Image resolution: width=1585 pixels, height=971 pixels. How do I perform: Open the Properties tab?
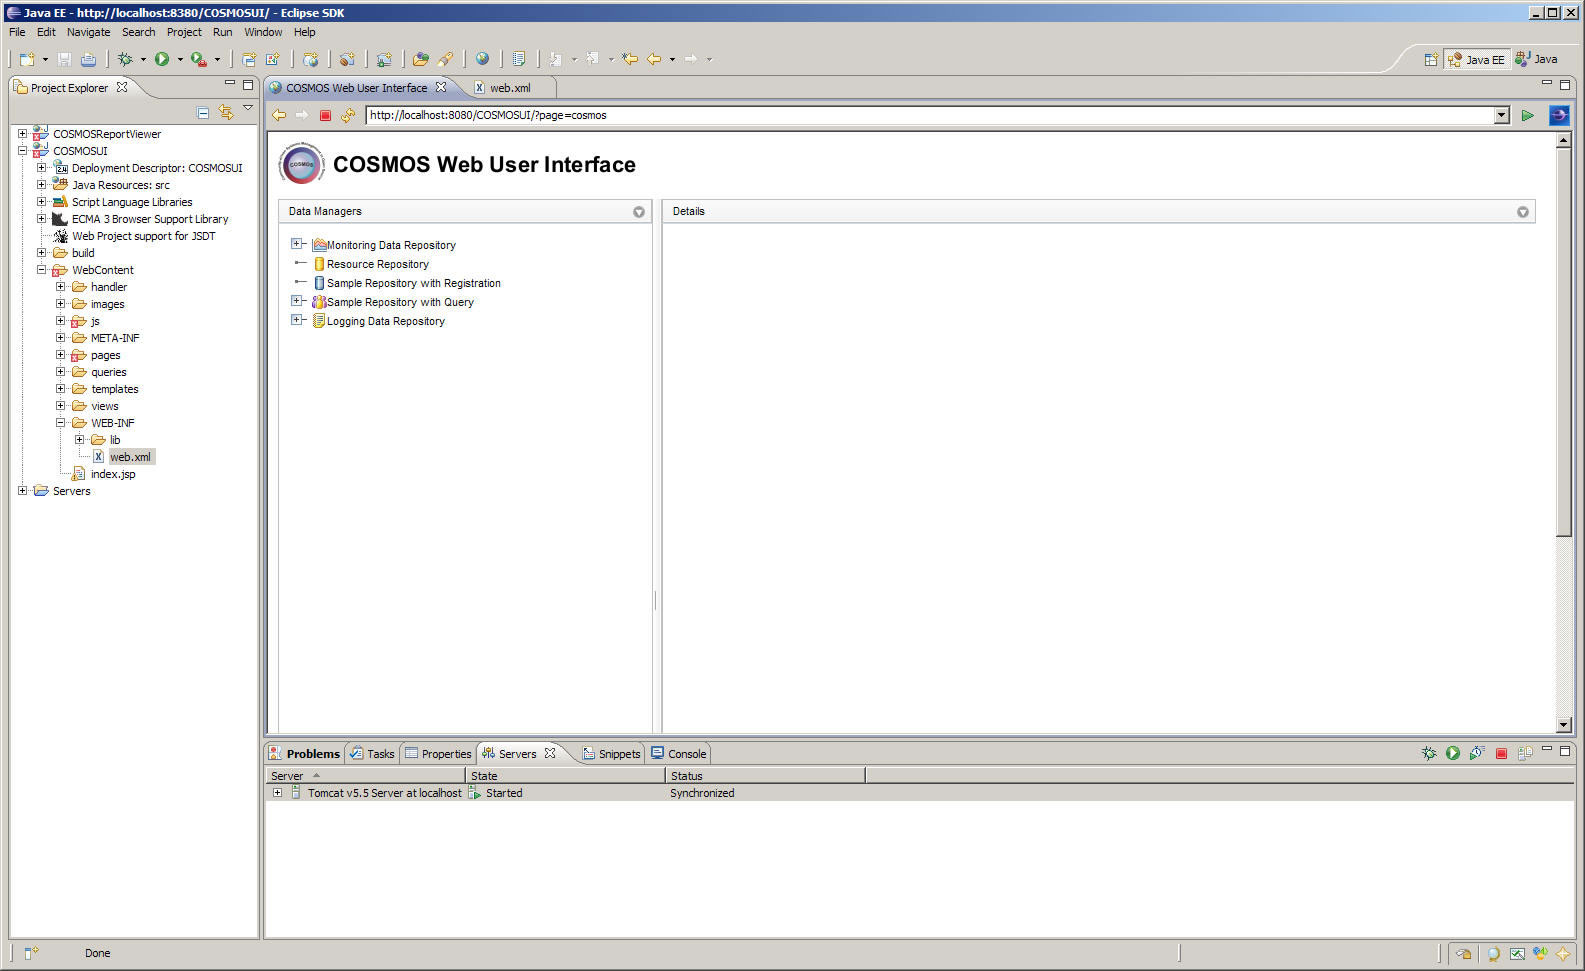[438, 754]
